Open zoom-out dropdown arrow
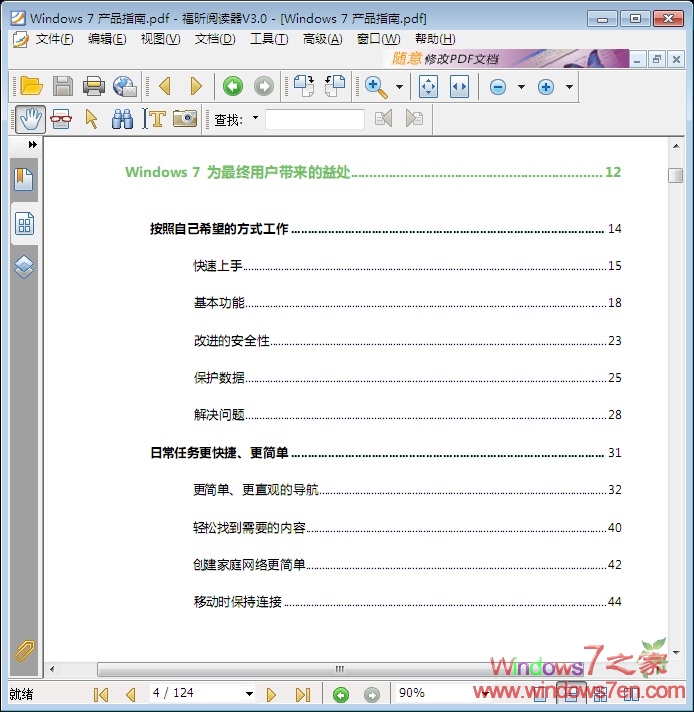This screenshot has width=694, height=712. [521, 86]
